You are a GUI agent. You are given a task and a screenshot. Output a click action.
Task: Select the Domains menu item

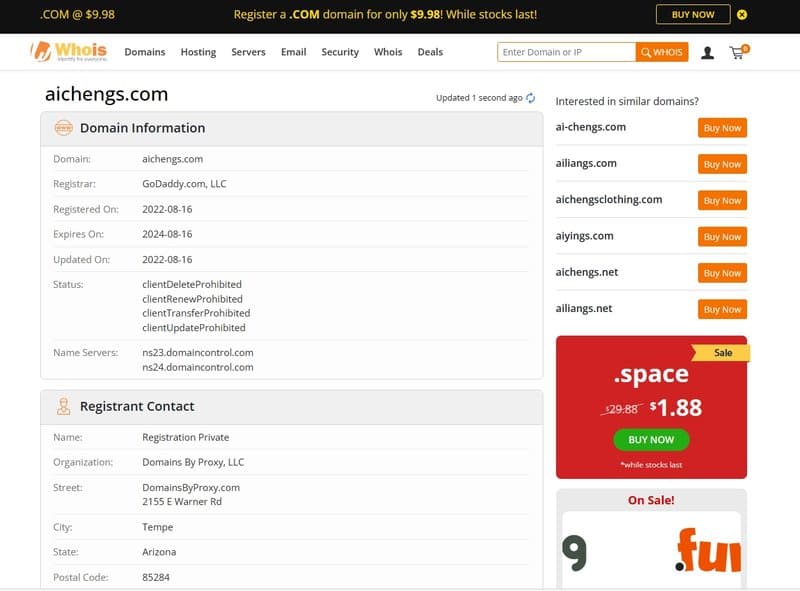pyautogui.click(x=145, y=52)
